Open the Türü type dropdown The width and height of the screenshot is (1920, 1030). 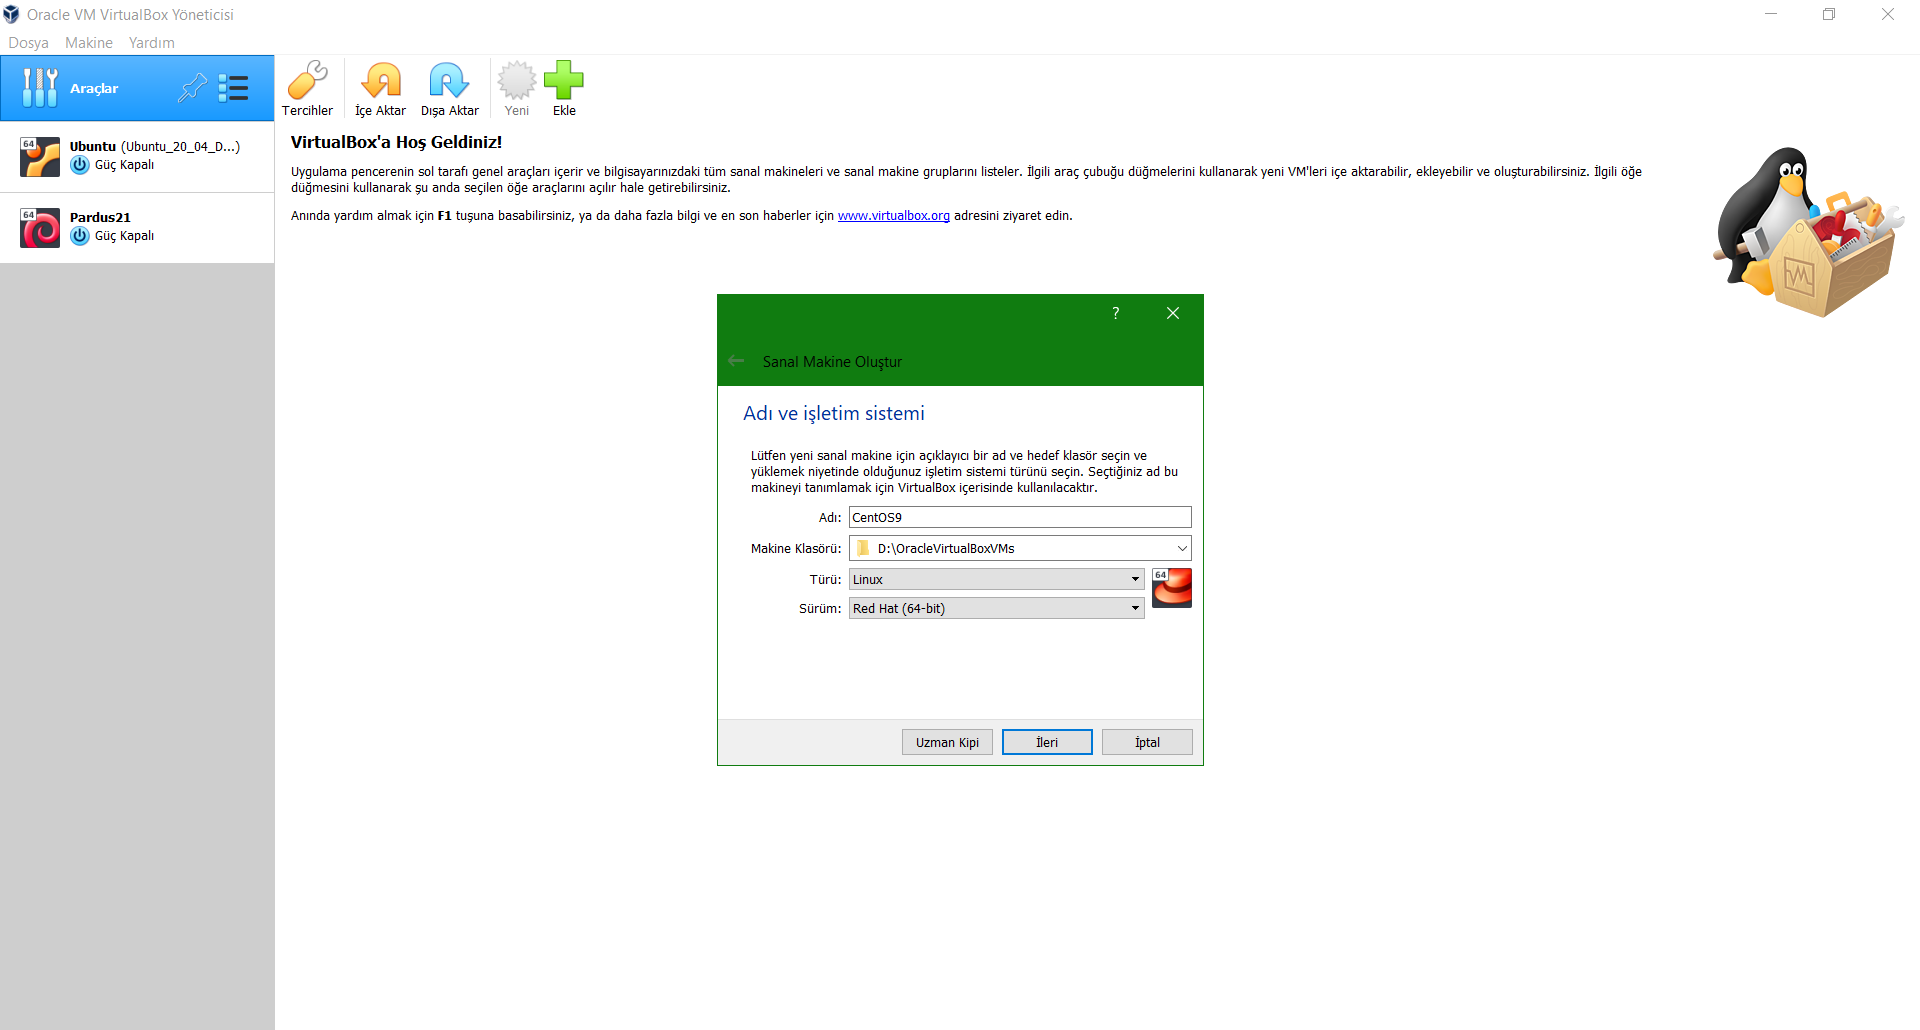coord(997,579)
